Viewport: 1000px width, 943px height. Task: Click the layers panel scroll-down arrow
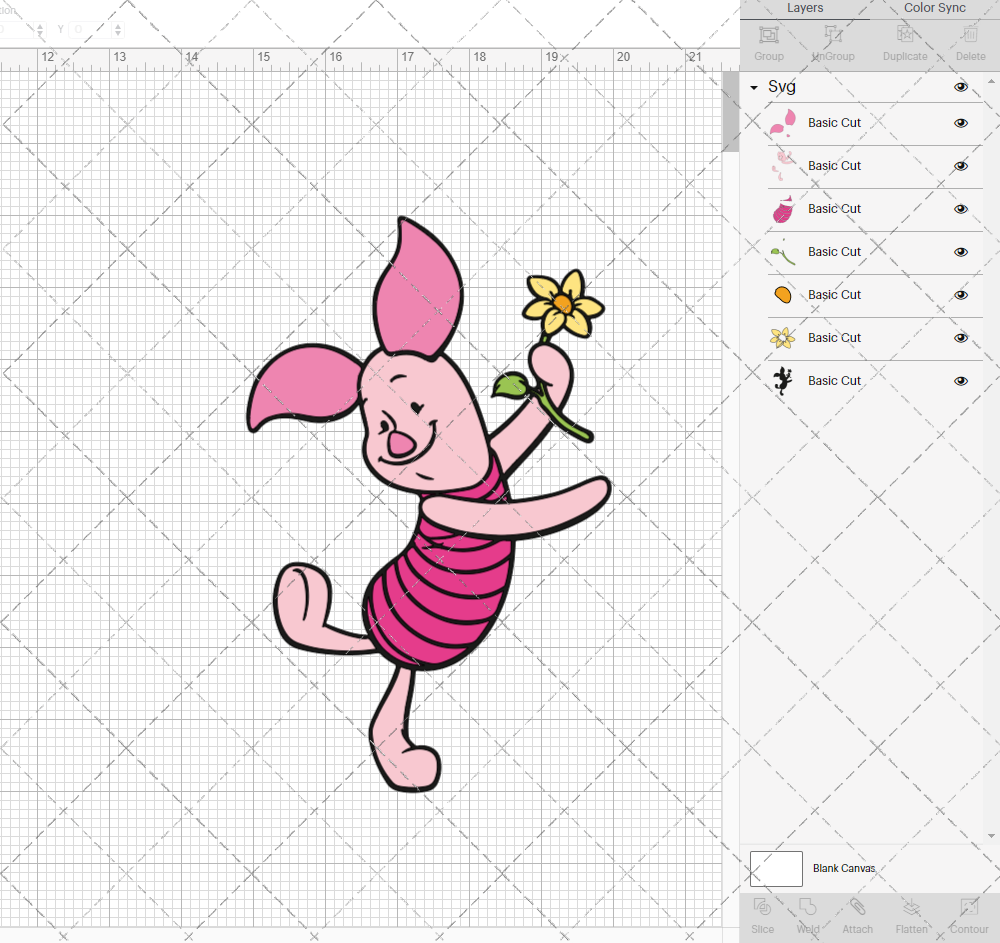tap(990, 835)
